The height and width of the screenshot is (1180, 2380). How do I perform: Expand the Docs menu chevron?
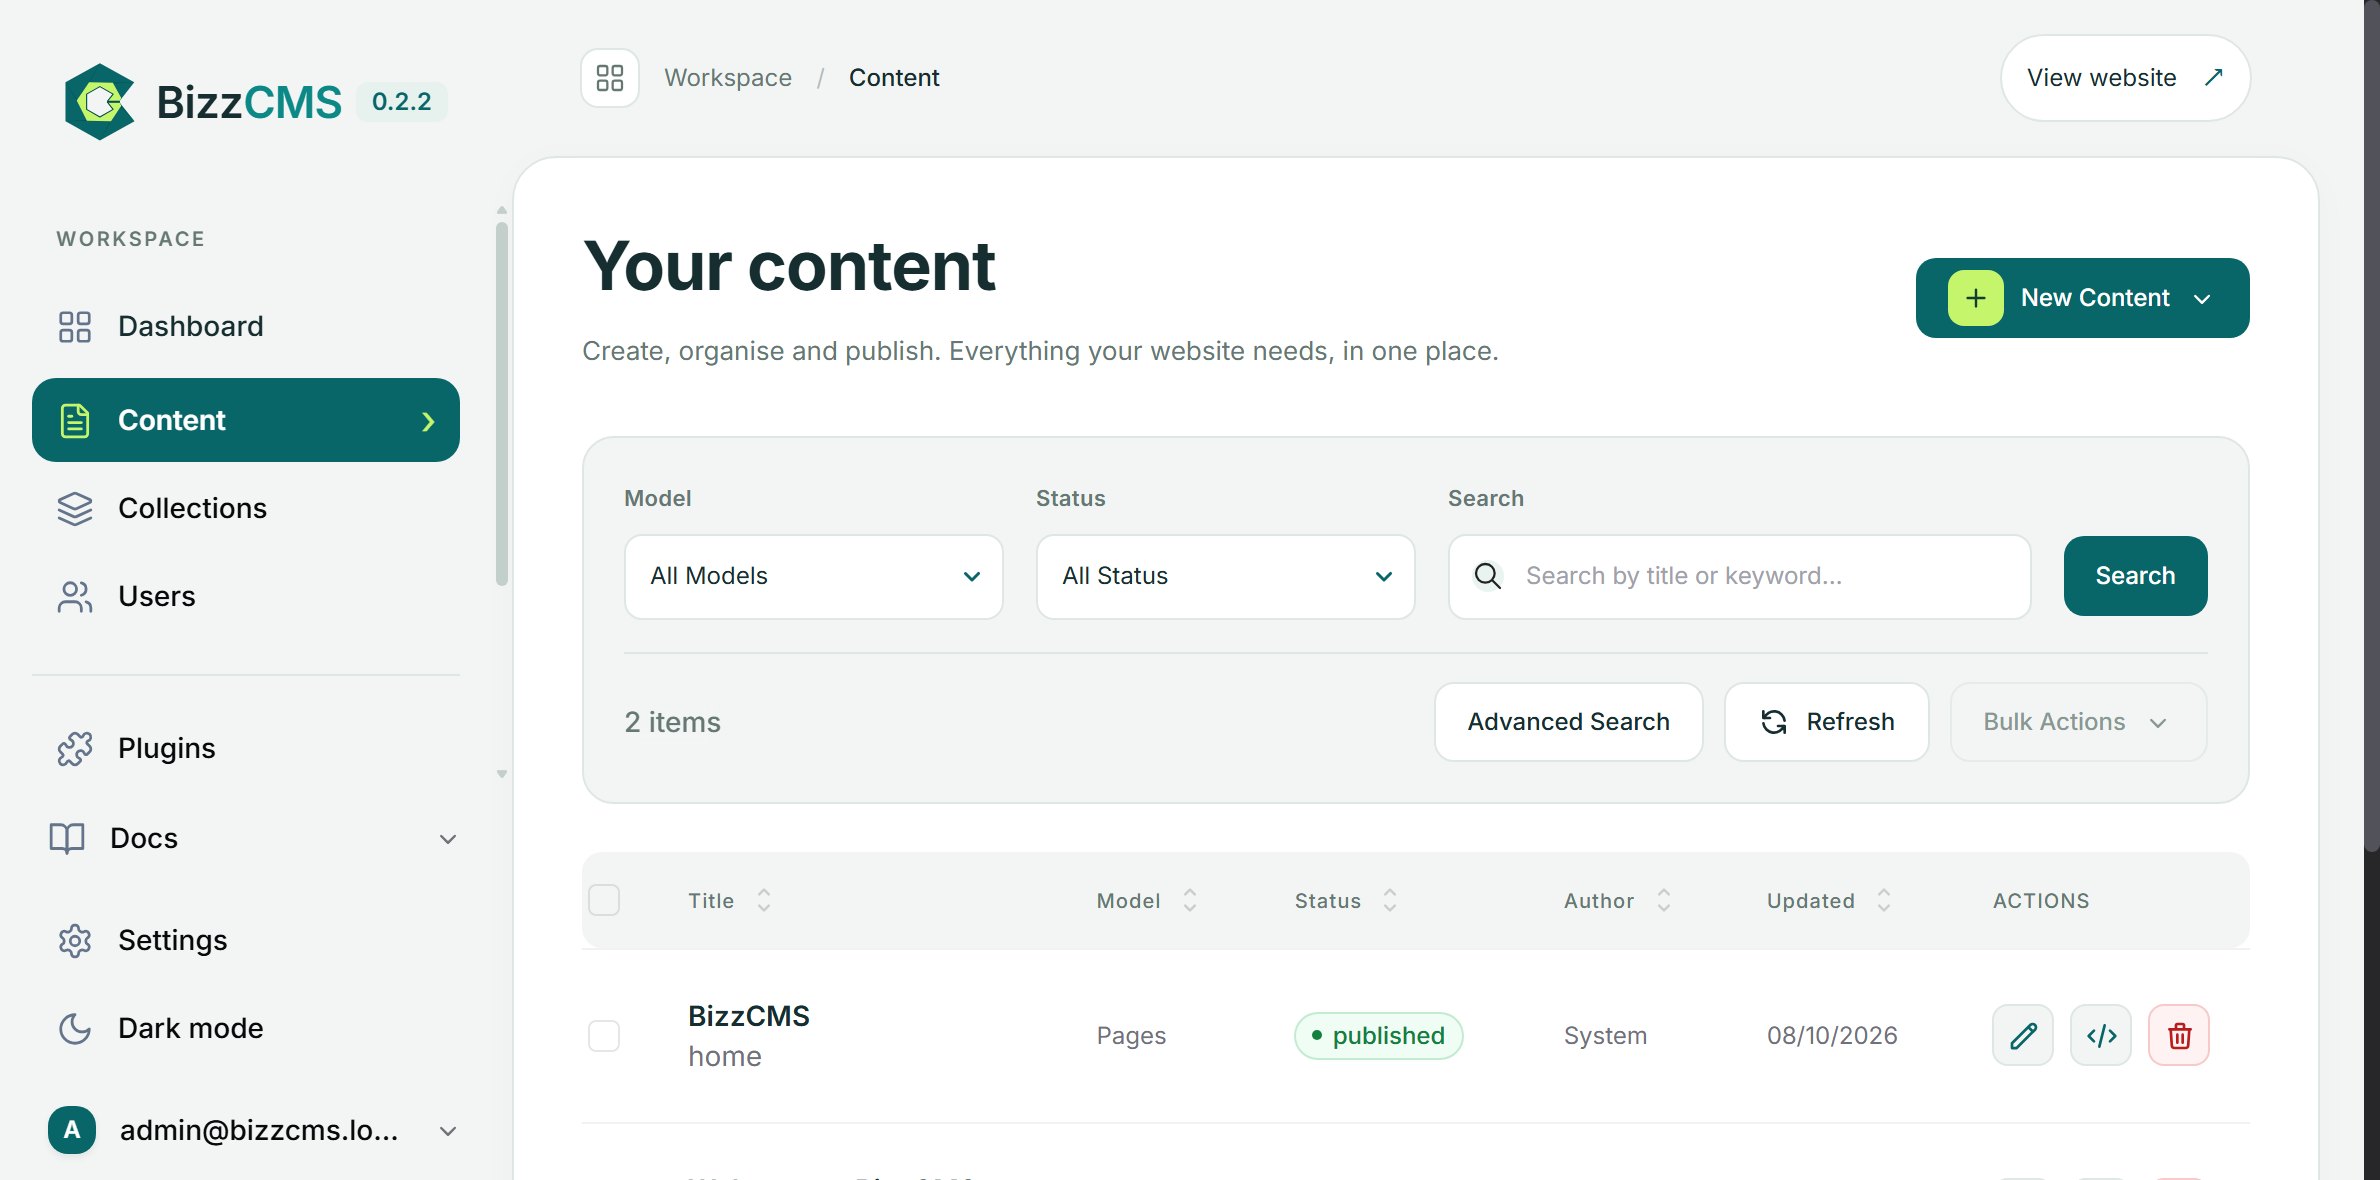(448, 839)
